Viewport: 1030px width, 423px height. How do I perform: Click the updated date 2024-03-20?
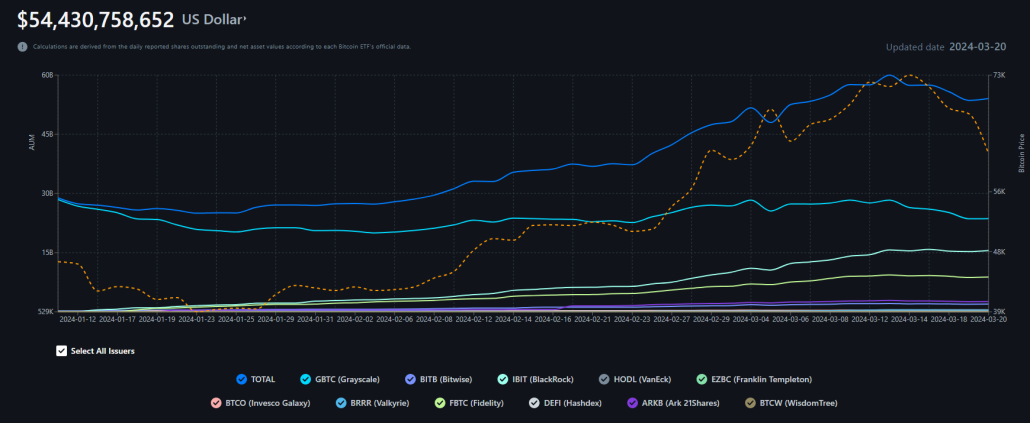click(x=977, y=46)
